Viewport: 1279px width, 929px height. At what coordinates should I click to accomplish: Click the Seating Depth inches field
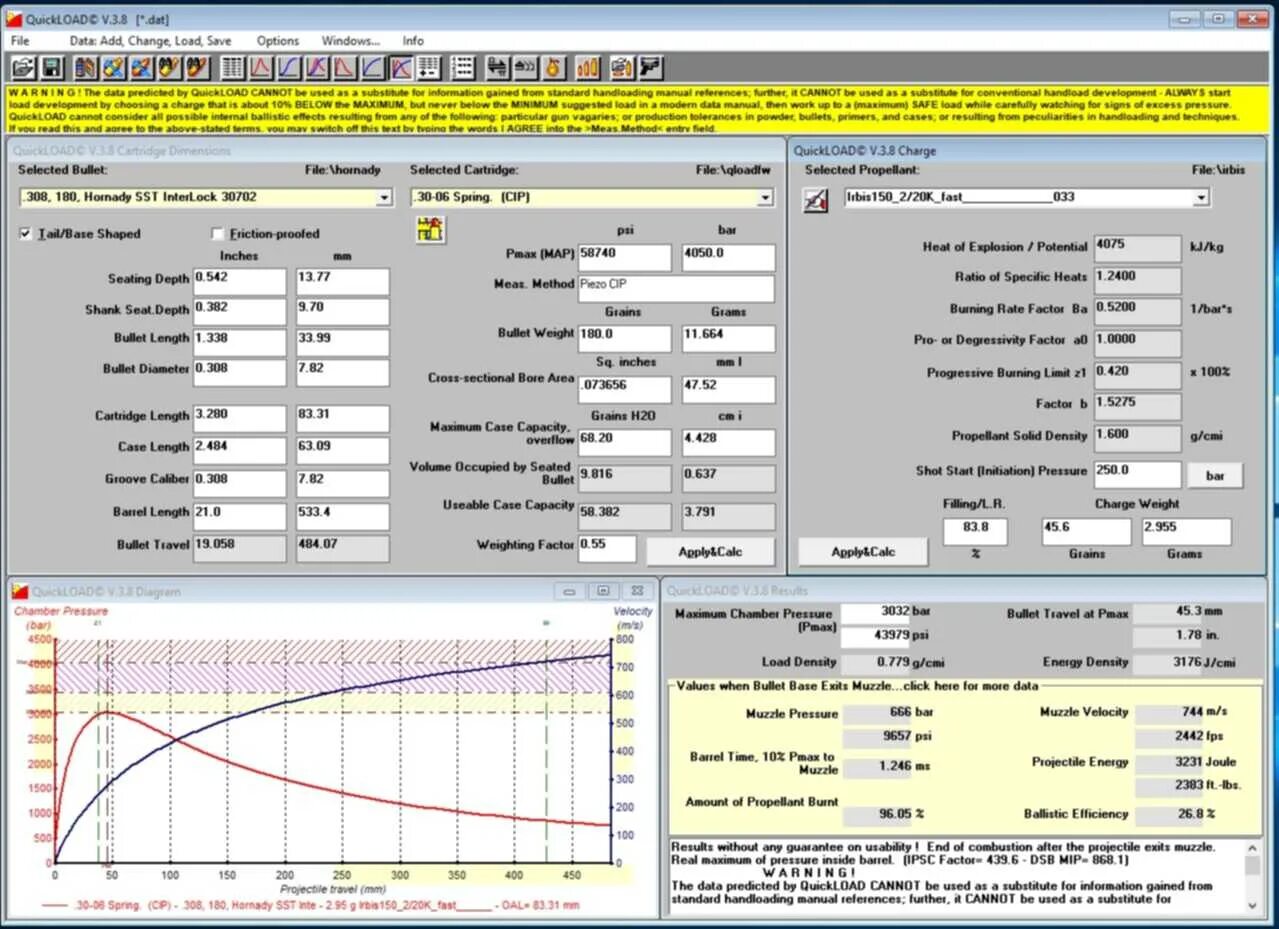coord(239,281)
